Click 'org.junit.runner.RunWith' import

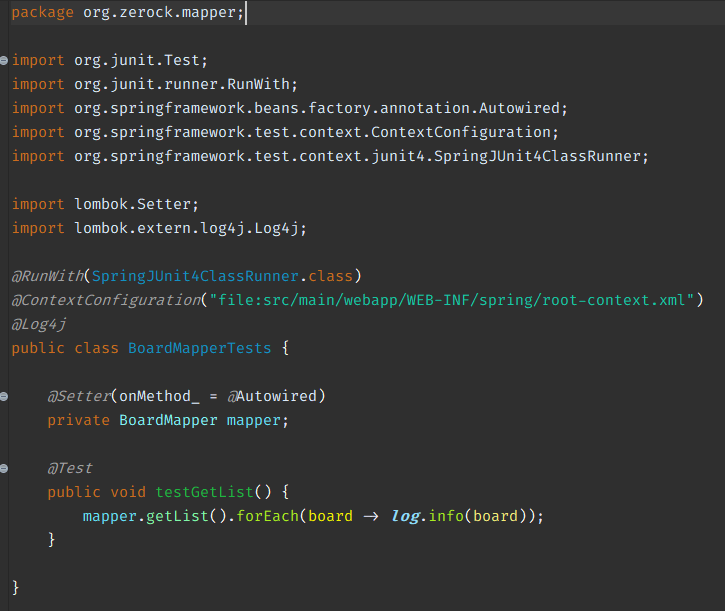click(x=181, y=84)
